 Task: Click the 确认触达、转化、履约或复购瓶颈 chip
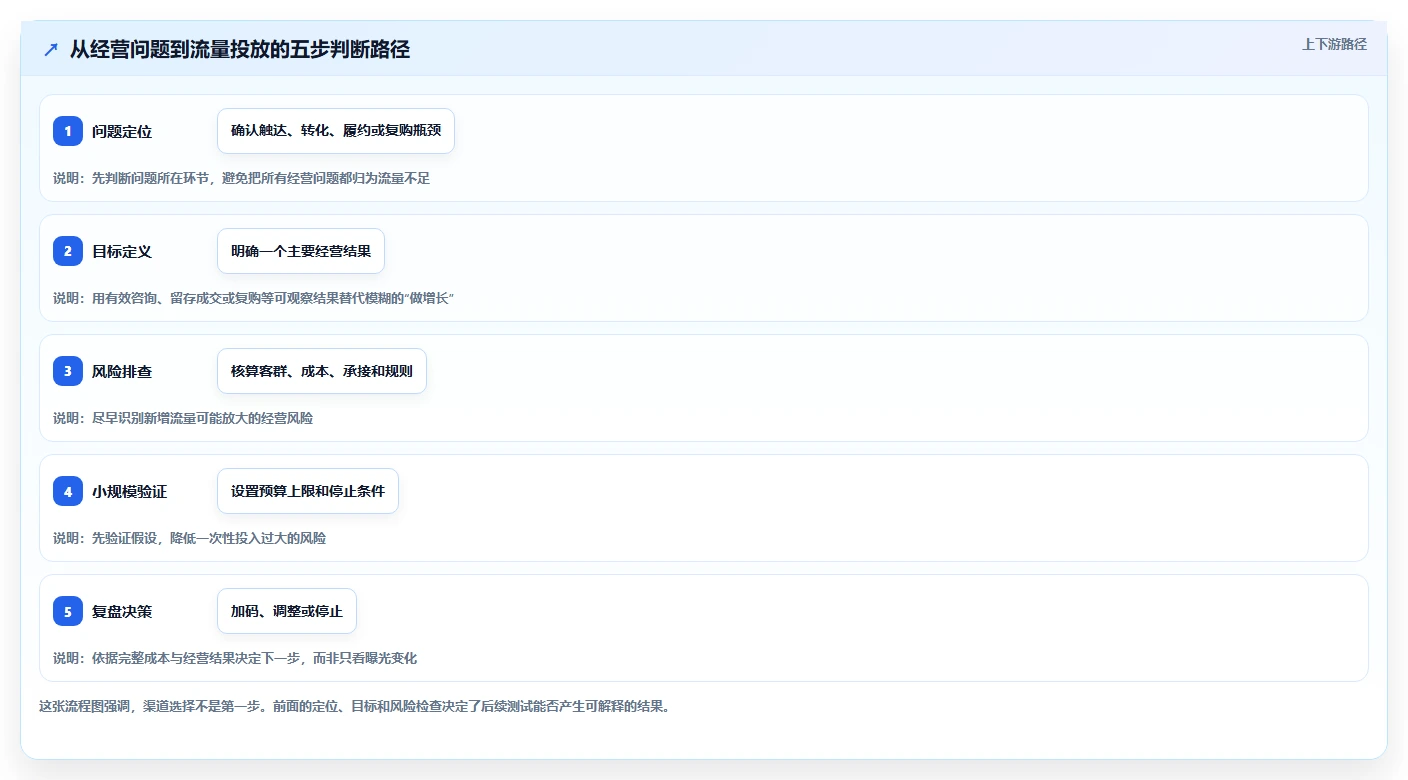(336, 131)
